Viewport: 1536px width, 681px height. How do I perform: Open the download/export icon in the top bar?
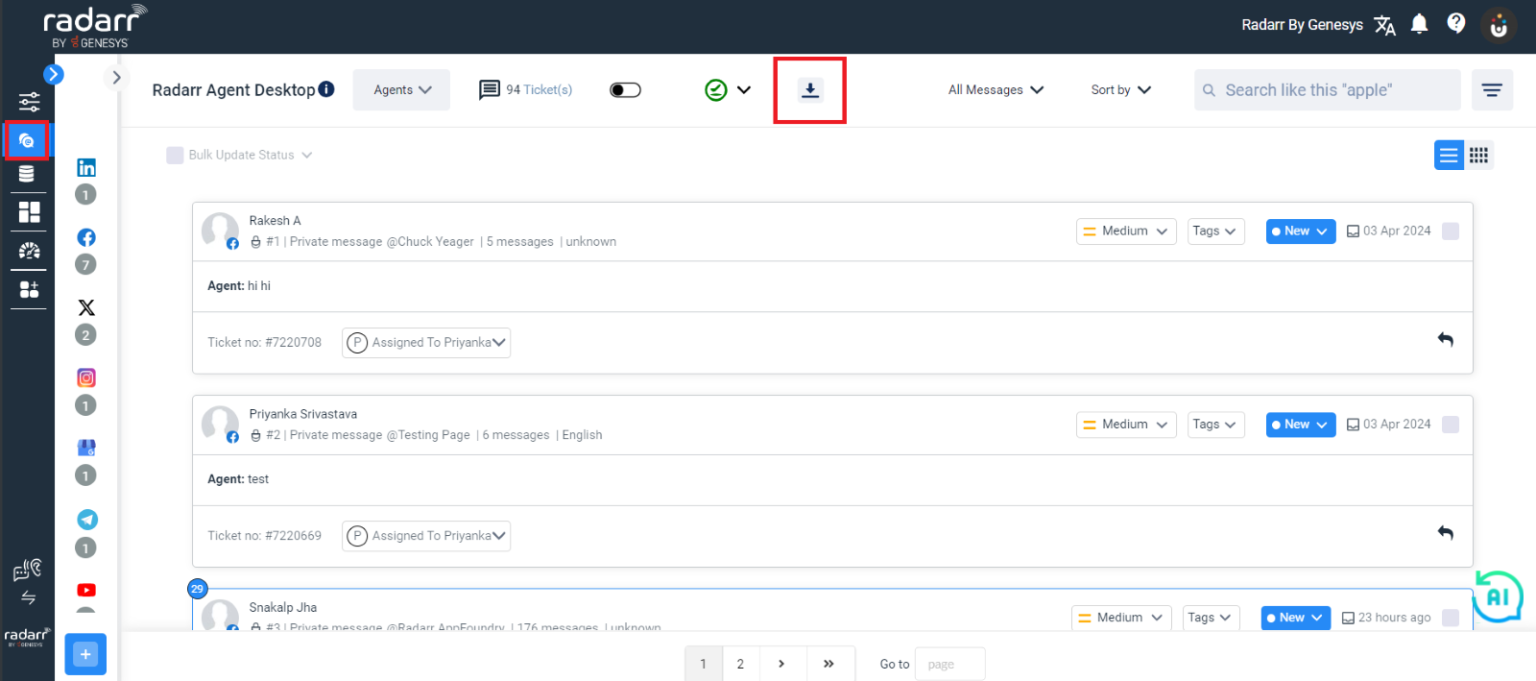(809, 90)
